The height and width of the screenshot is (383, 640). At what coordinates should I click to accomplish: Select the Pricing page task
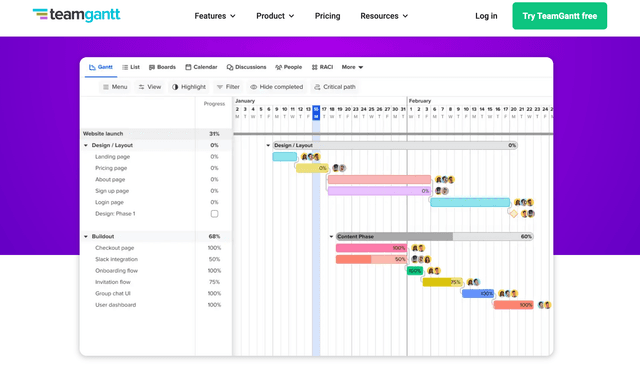point(111,168)
